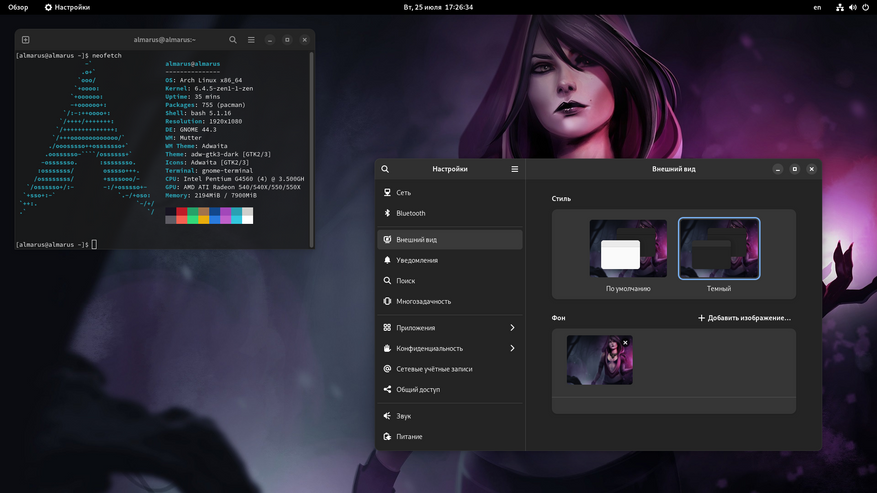Click the text OS: Arch Linux x86_64
The height and width of the screenshot is (493, 877).
coord(204,80)
